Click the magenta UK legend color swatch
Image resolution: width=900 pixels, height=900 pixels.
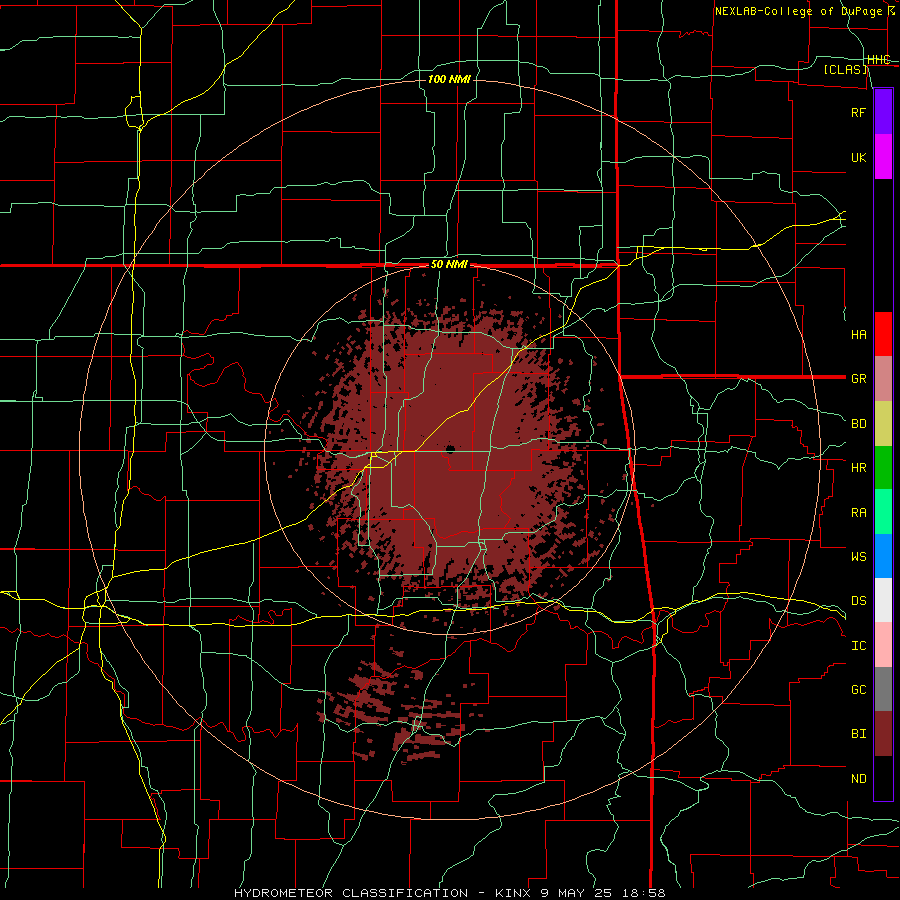(883, 157)
